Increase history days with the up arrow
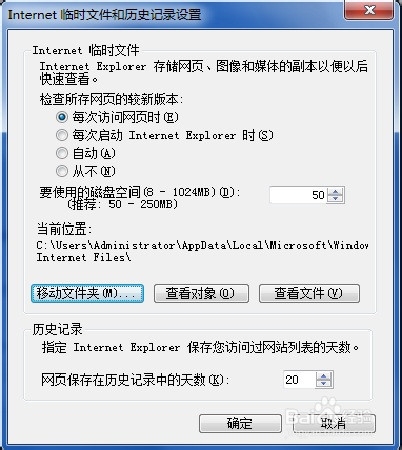Viewport: 402px width, 450px height. click(324, 376)
